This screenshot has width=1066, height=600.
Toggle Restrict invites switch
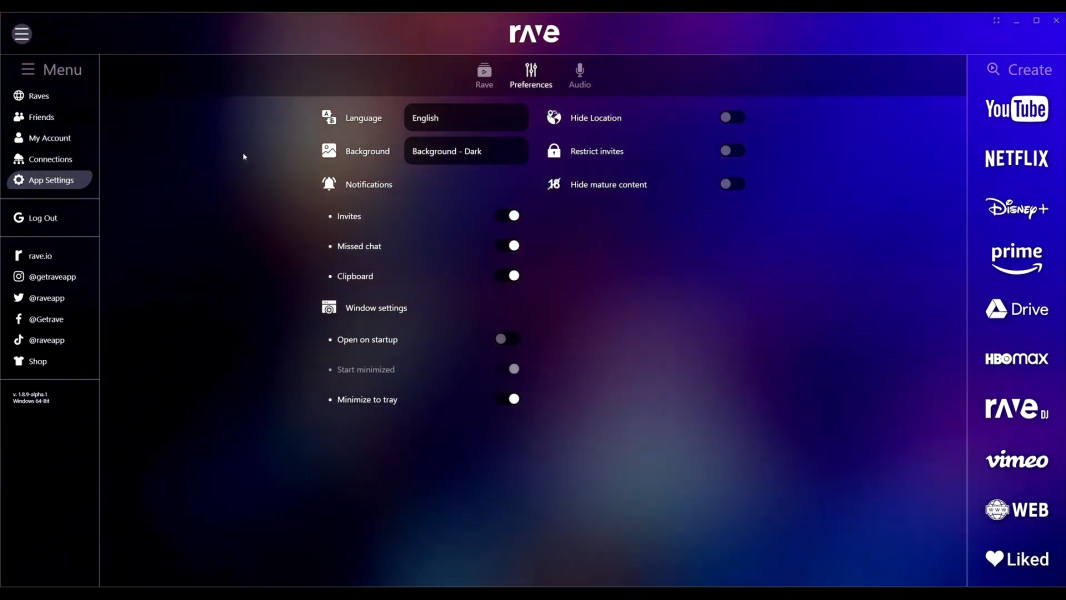click(x=732, y=151)
